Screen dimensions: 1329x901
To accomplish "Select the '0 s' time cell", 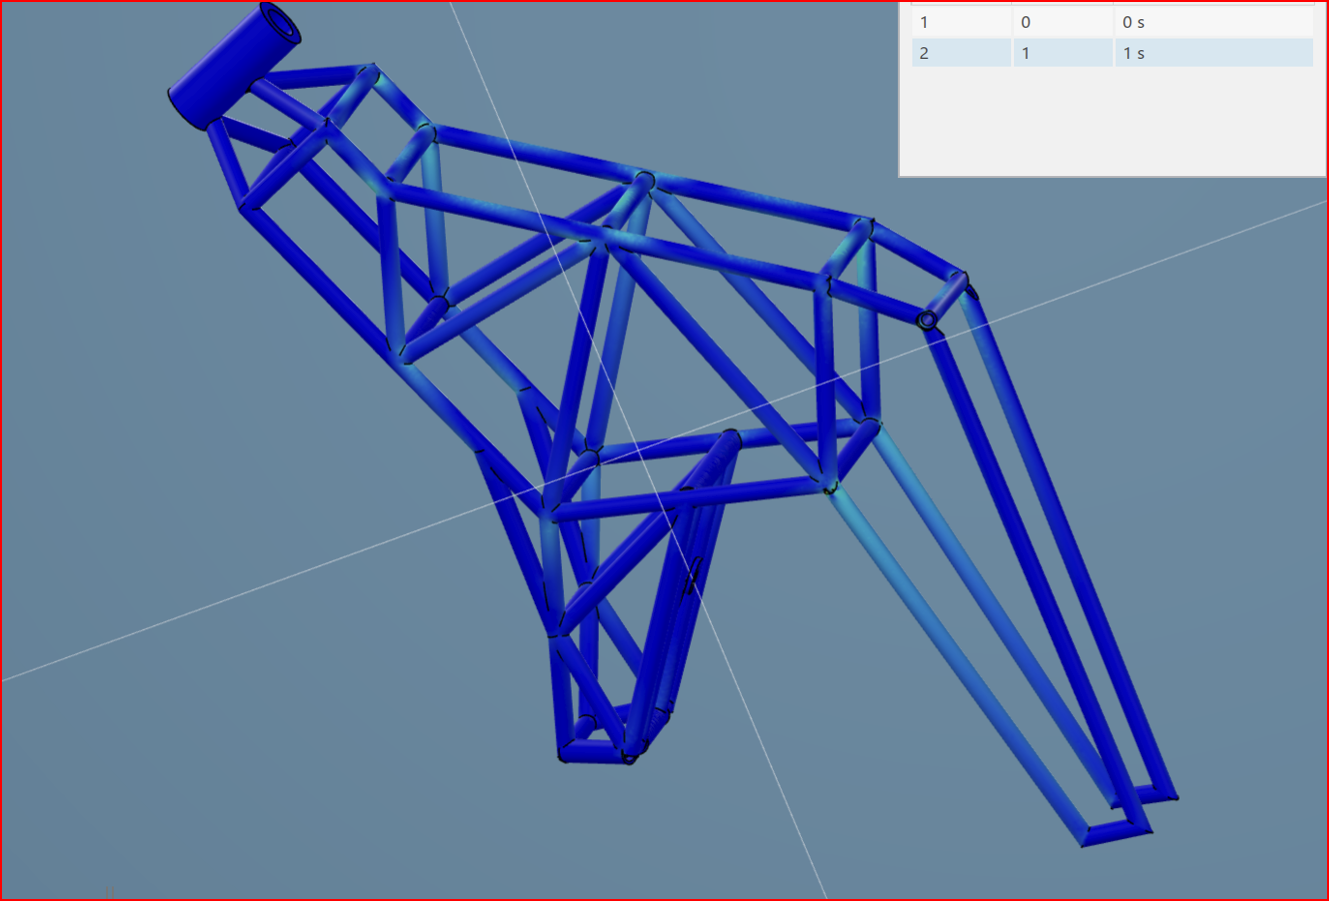I will coord(1213,22).
